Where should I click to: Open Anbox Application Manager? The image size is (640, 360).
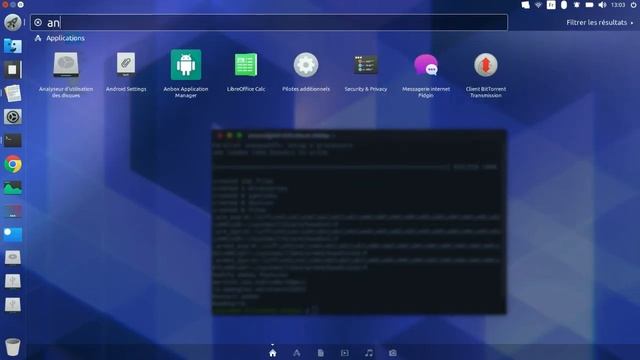coord(186,74)
